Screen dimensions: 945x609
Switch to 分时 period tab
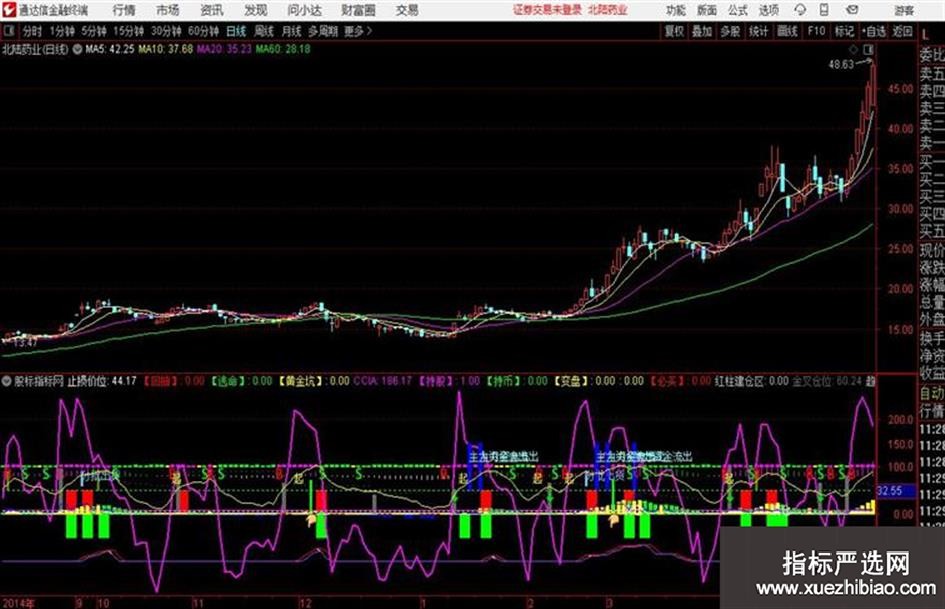click(33, 31)
